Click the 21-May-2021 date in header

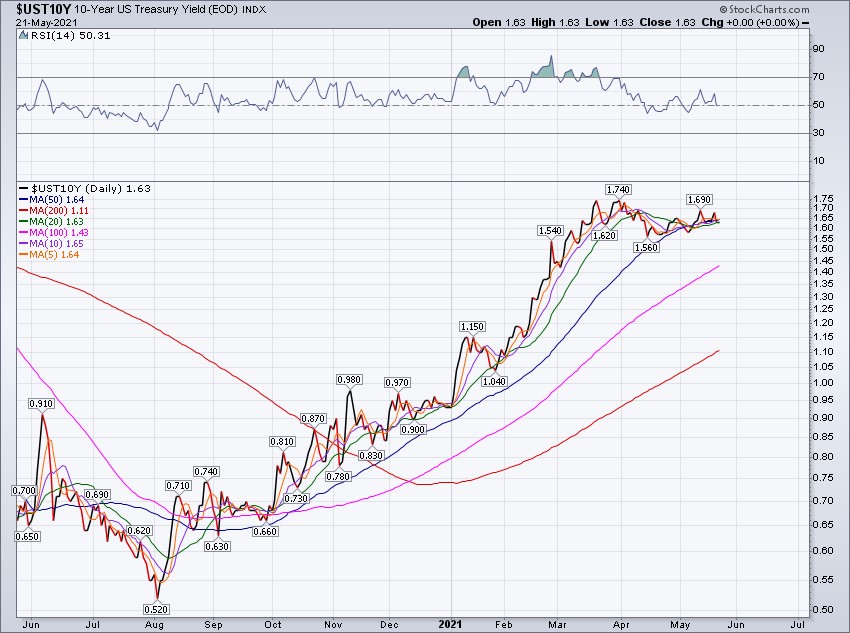(x=35, y=21)
